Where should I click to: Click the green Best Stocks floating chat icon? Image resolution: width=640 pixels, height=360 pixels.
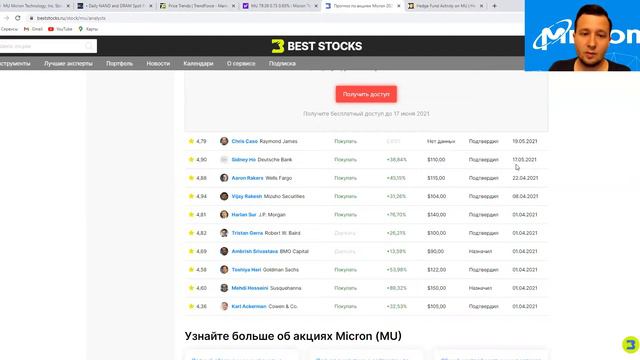click(630, 344)
